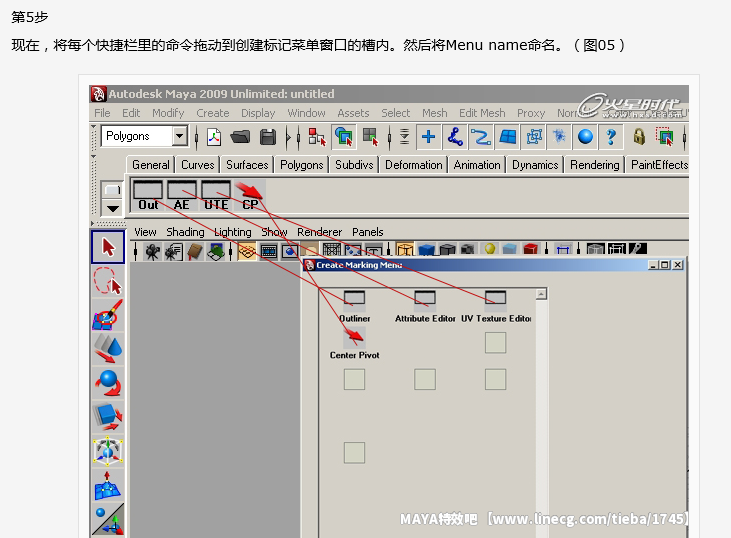Click the UTE shelf button
Image resolution: width=731 pixels, height=538 pixels.
click(216, 195)
